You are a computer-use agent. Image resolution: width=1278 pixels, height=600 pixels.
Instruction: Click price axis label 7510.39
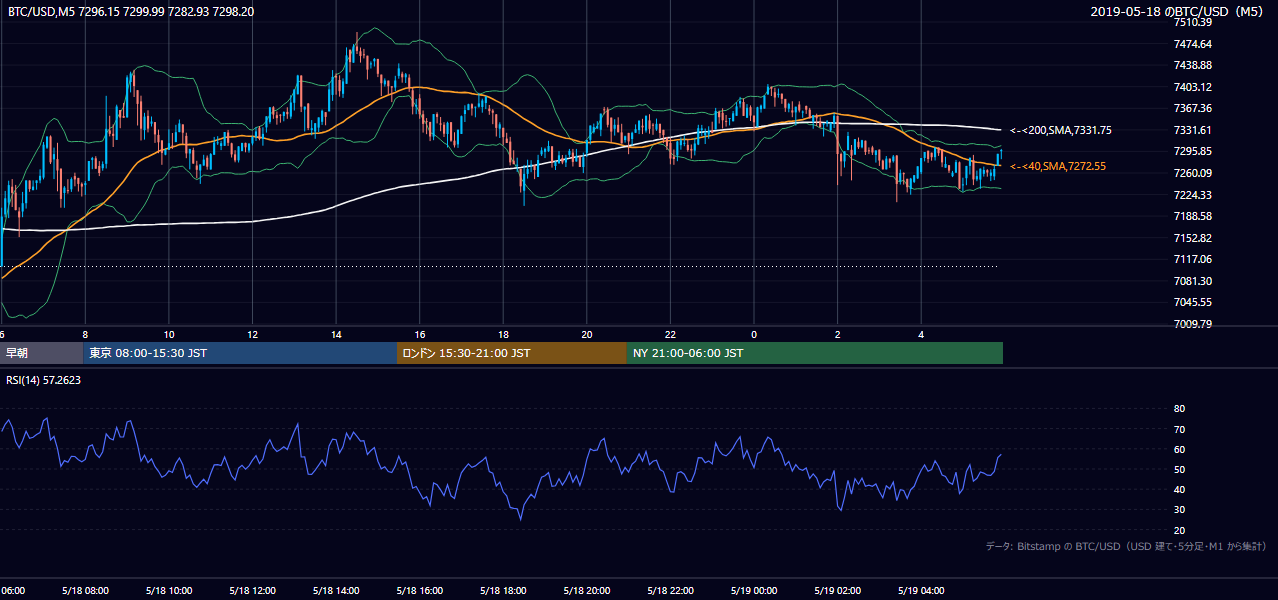[x=1192, y=22]
